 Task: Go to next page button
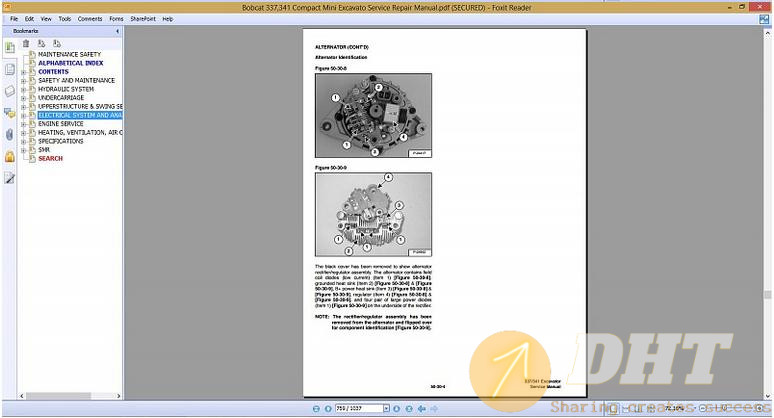[x=397, y=409]
